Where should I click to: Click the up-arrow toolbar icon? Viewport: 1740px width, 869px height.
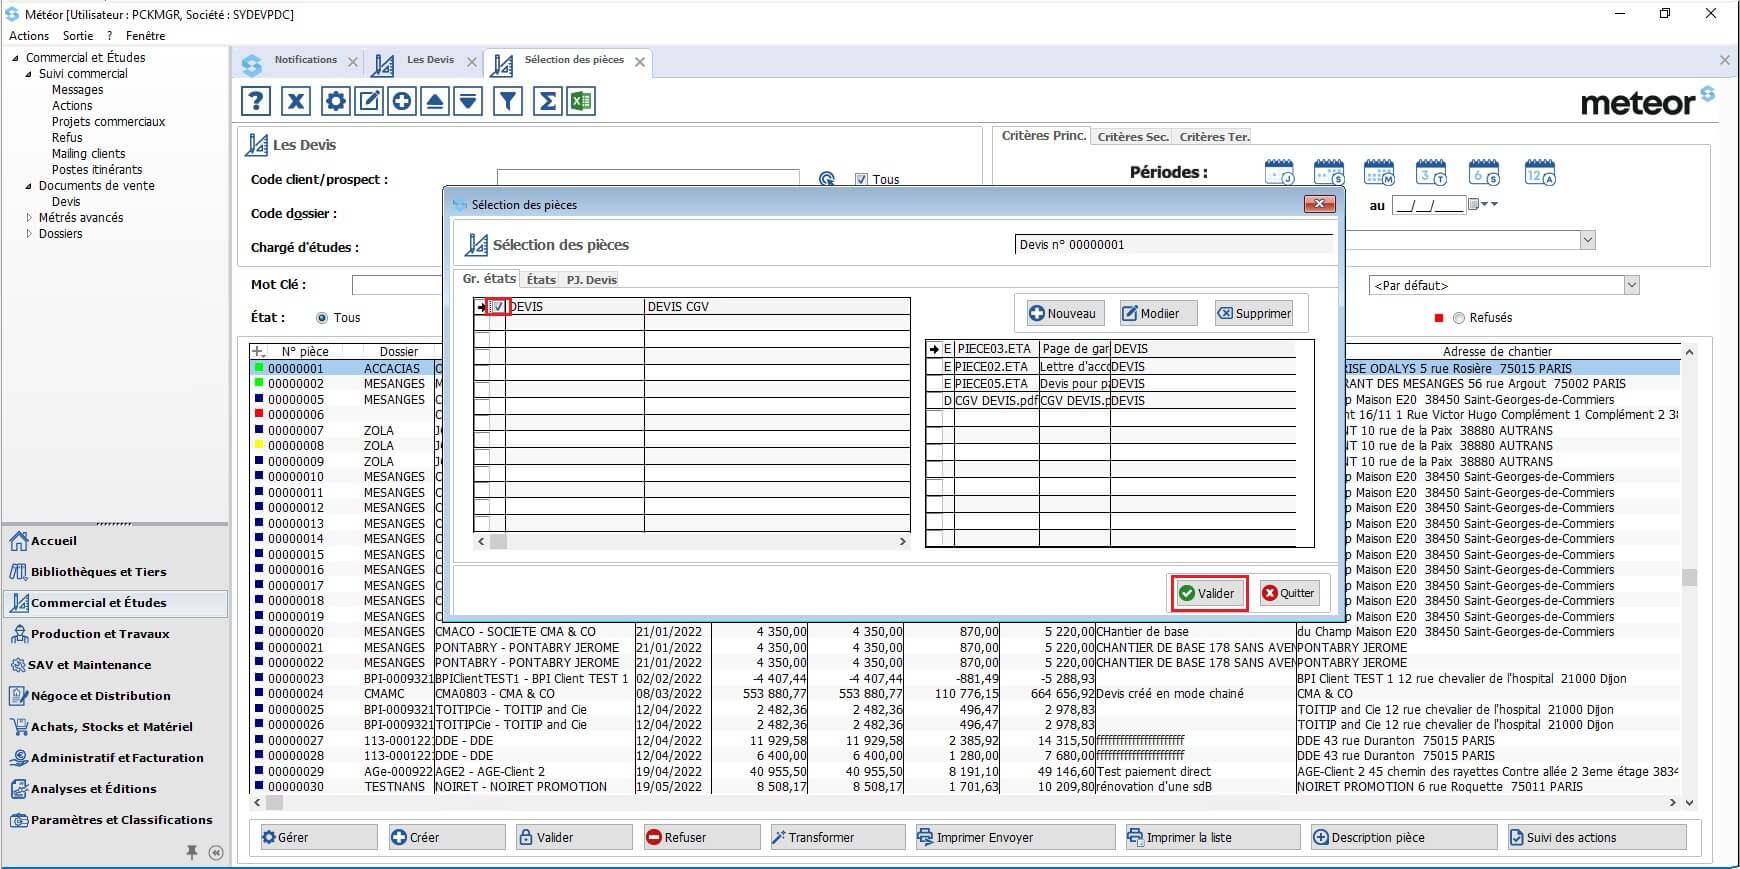pyautogui.click(x=435, y=101)
